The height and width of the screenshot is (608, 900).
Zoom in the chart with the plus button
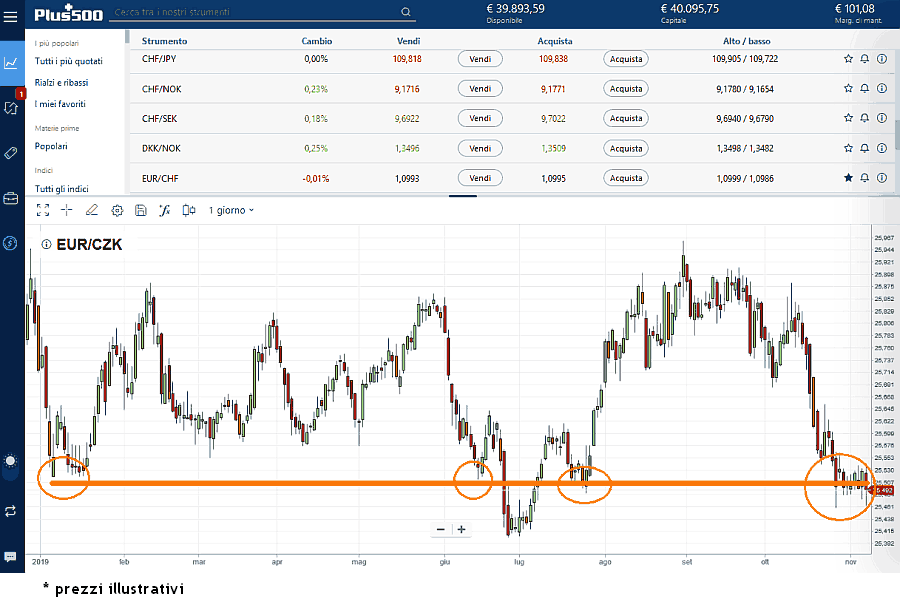tap(461, 529)
